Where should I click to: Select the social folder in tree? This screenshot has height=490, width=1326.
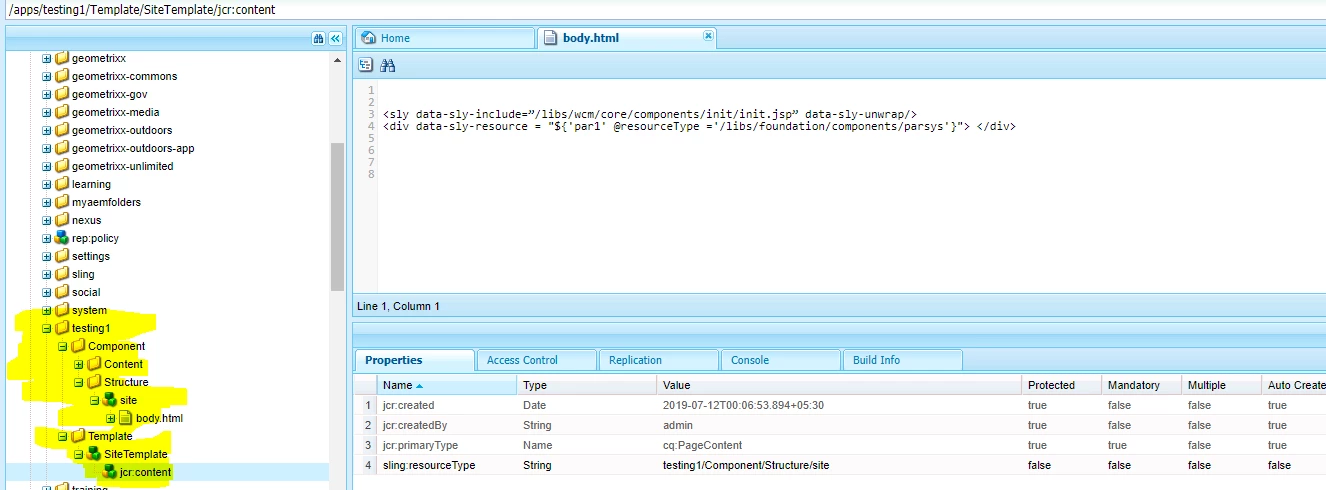pos(86,292)
